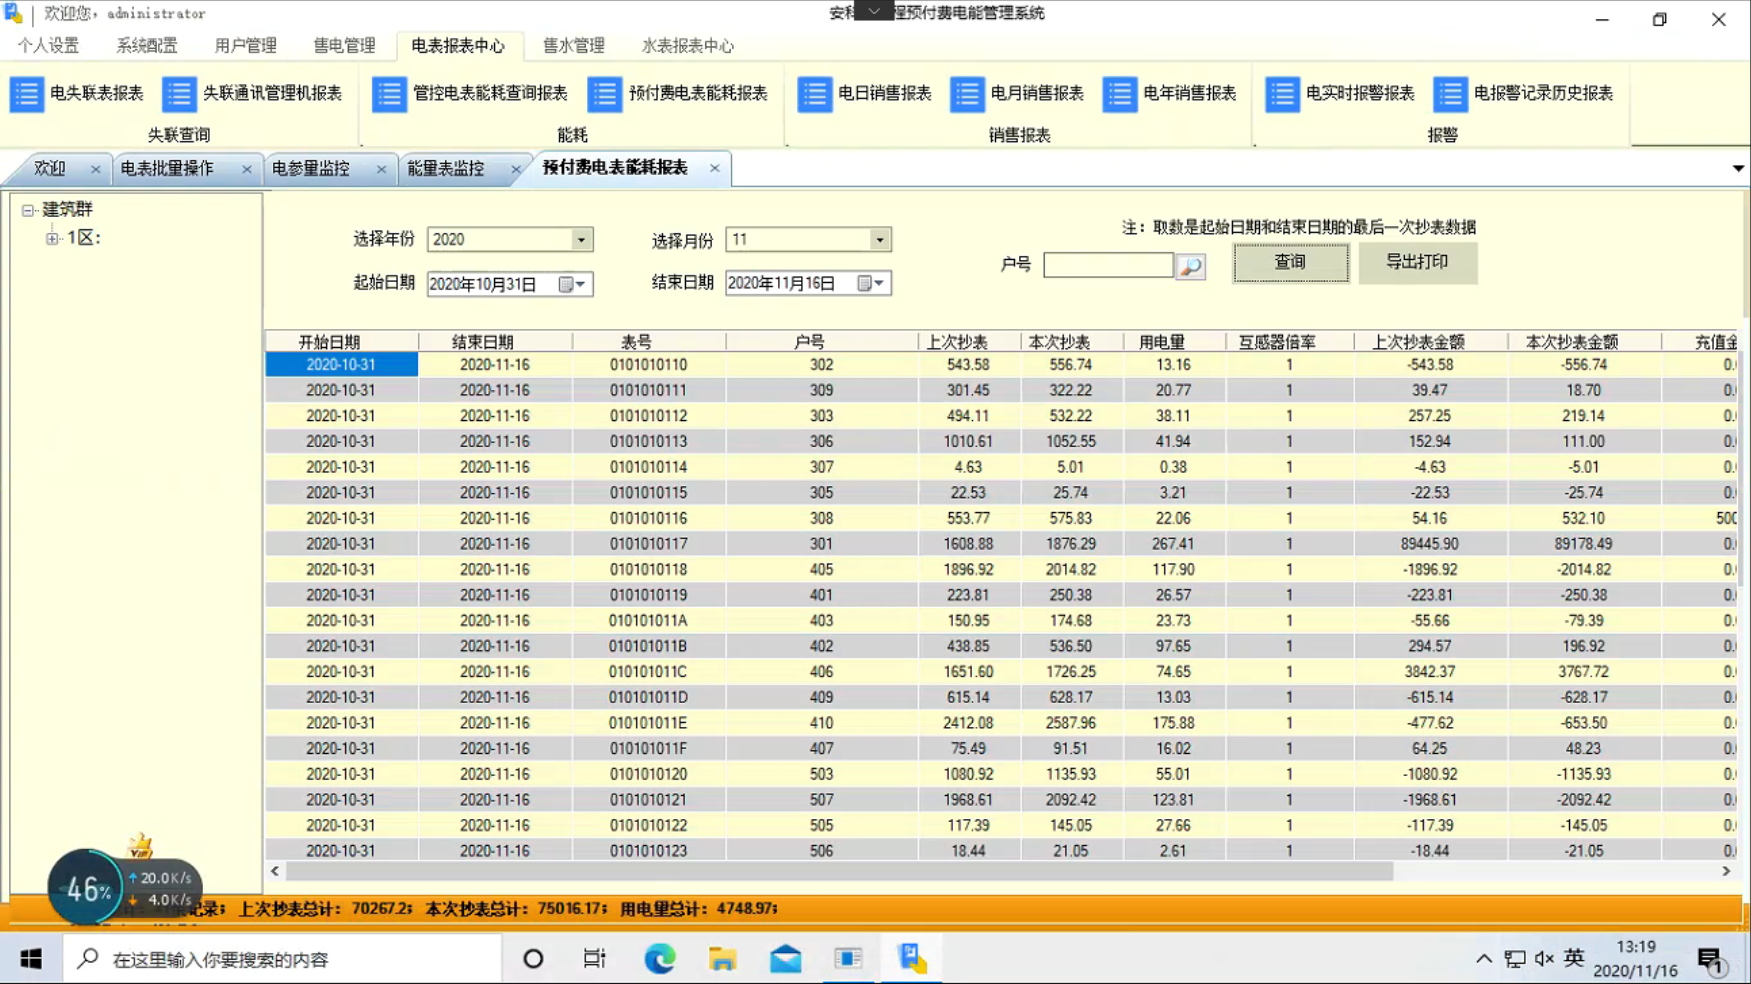1751x984 pixels.
Task: Open the notification center icon
Action: click(x=1711, y=960)
